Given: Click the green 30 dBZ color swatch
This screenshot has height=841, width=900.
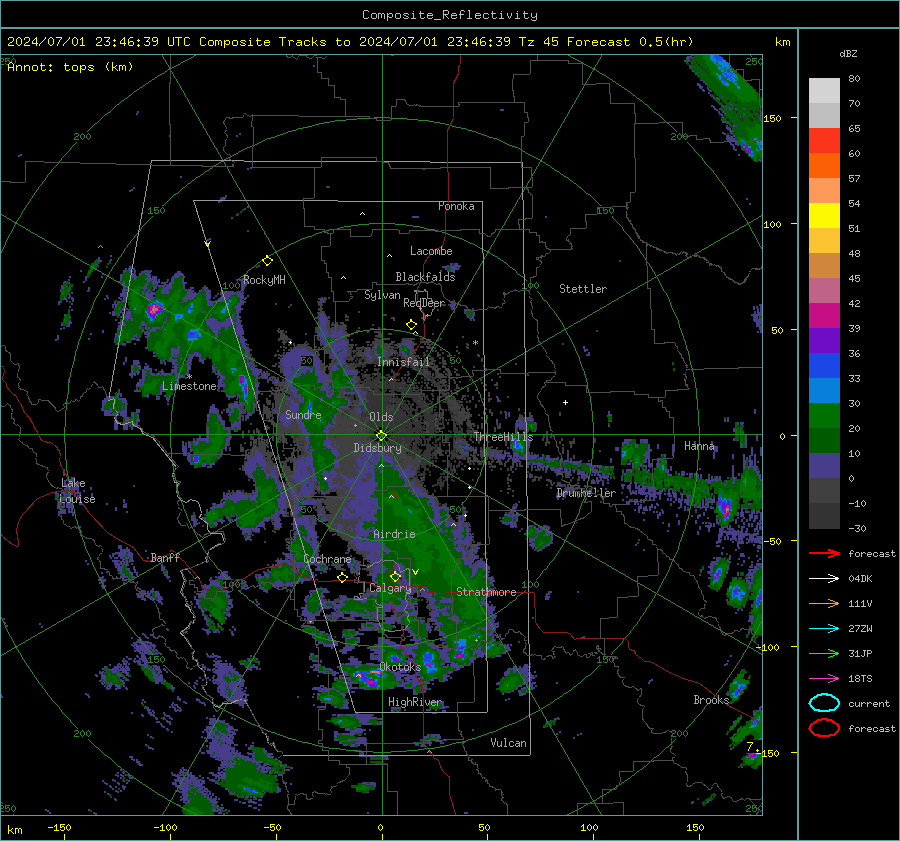Looking at the screenshot, I should click(824, 415).
